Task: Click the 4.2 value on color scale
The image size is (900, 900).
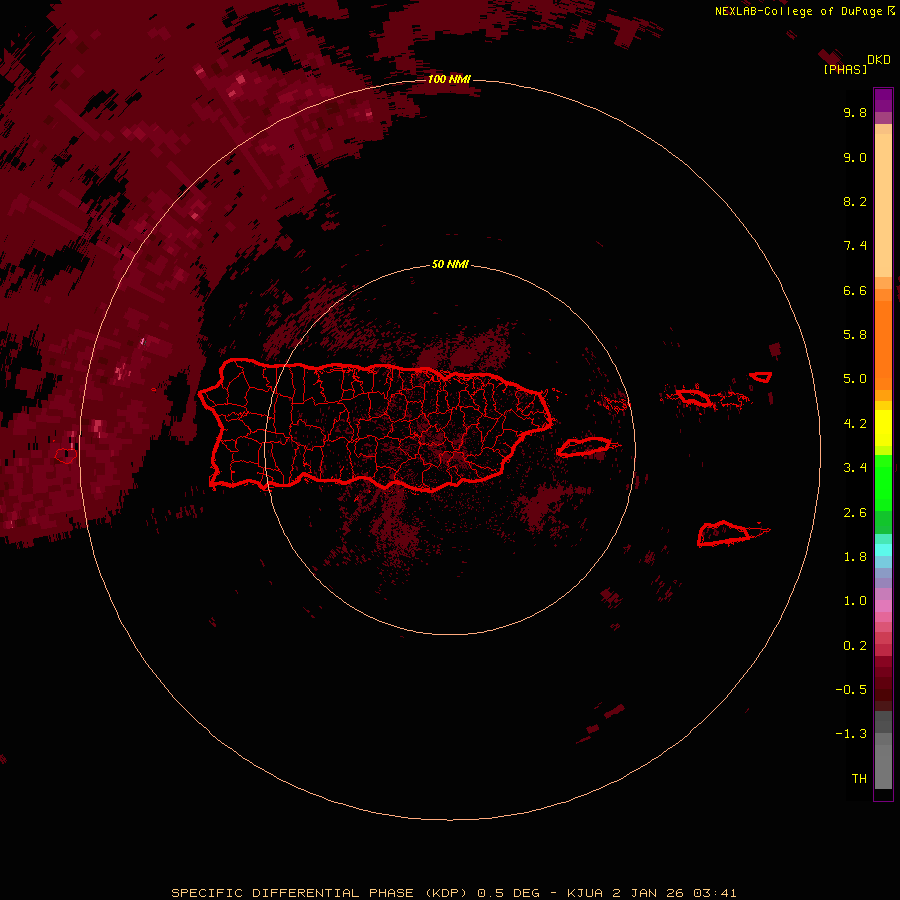Action: coord(855,424)
